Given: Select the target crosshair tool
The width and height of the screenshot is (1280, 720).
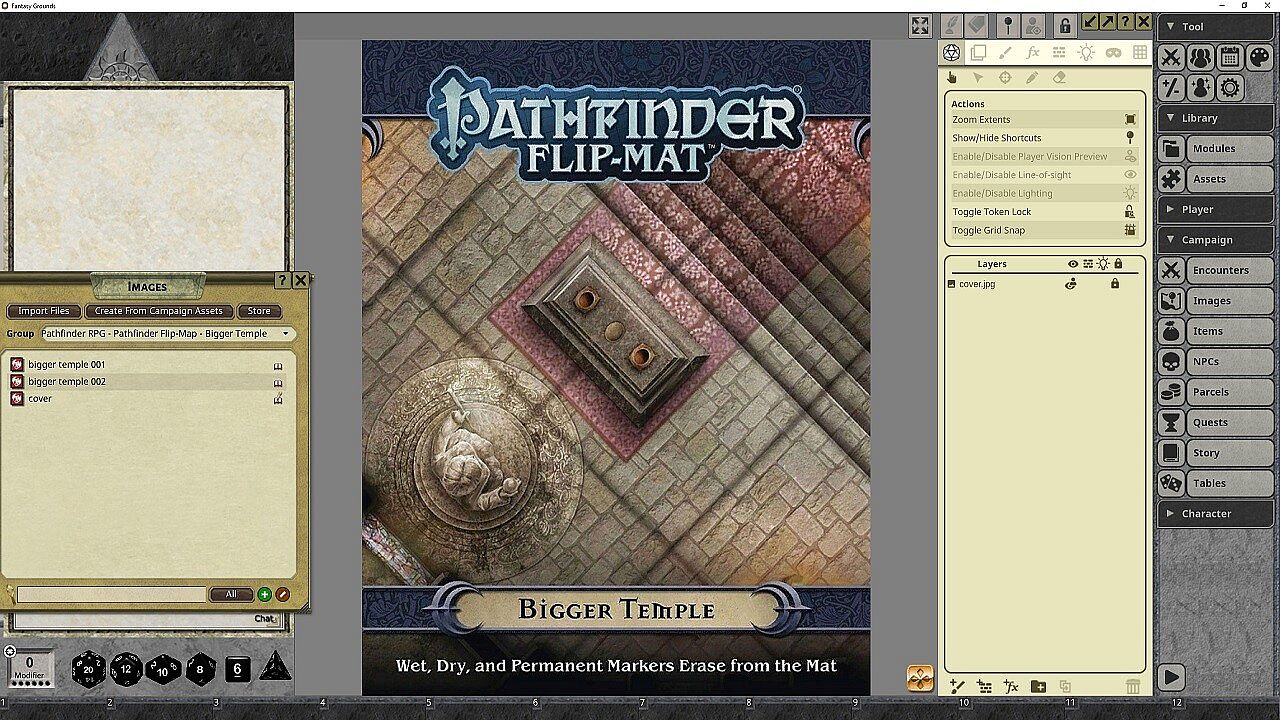Looking at the screenshot, I should pos(1005,78).
